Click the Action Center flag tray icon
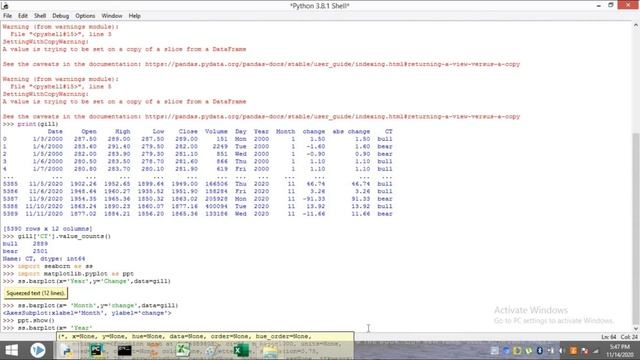 (584, 351)
